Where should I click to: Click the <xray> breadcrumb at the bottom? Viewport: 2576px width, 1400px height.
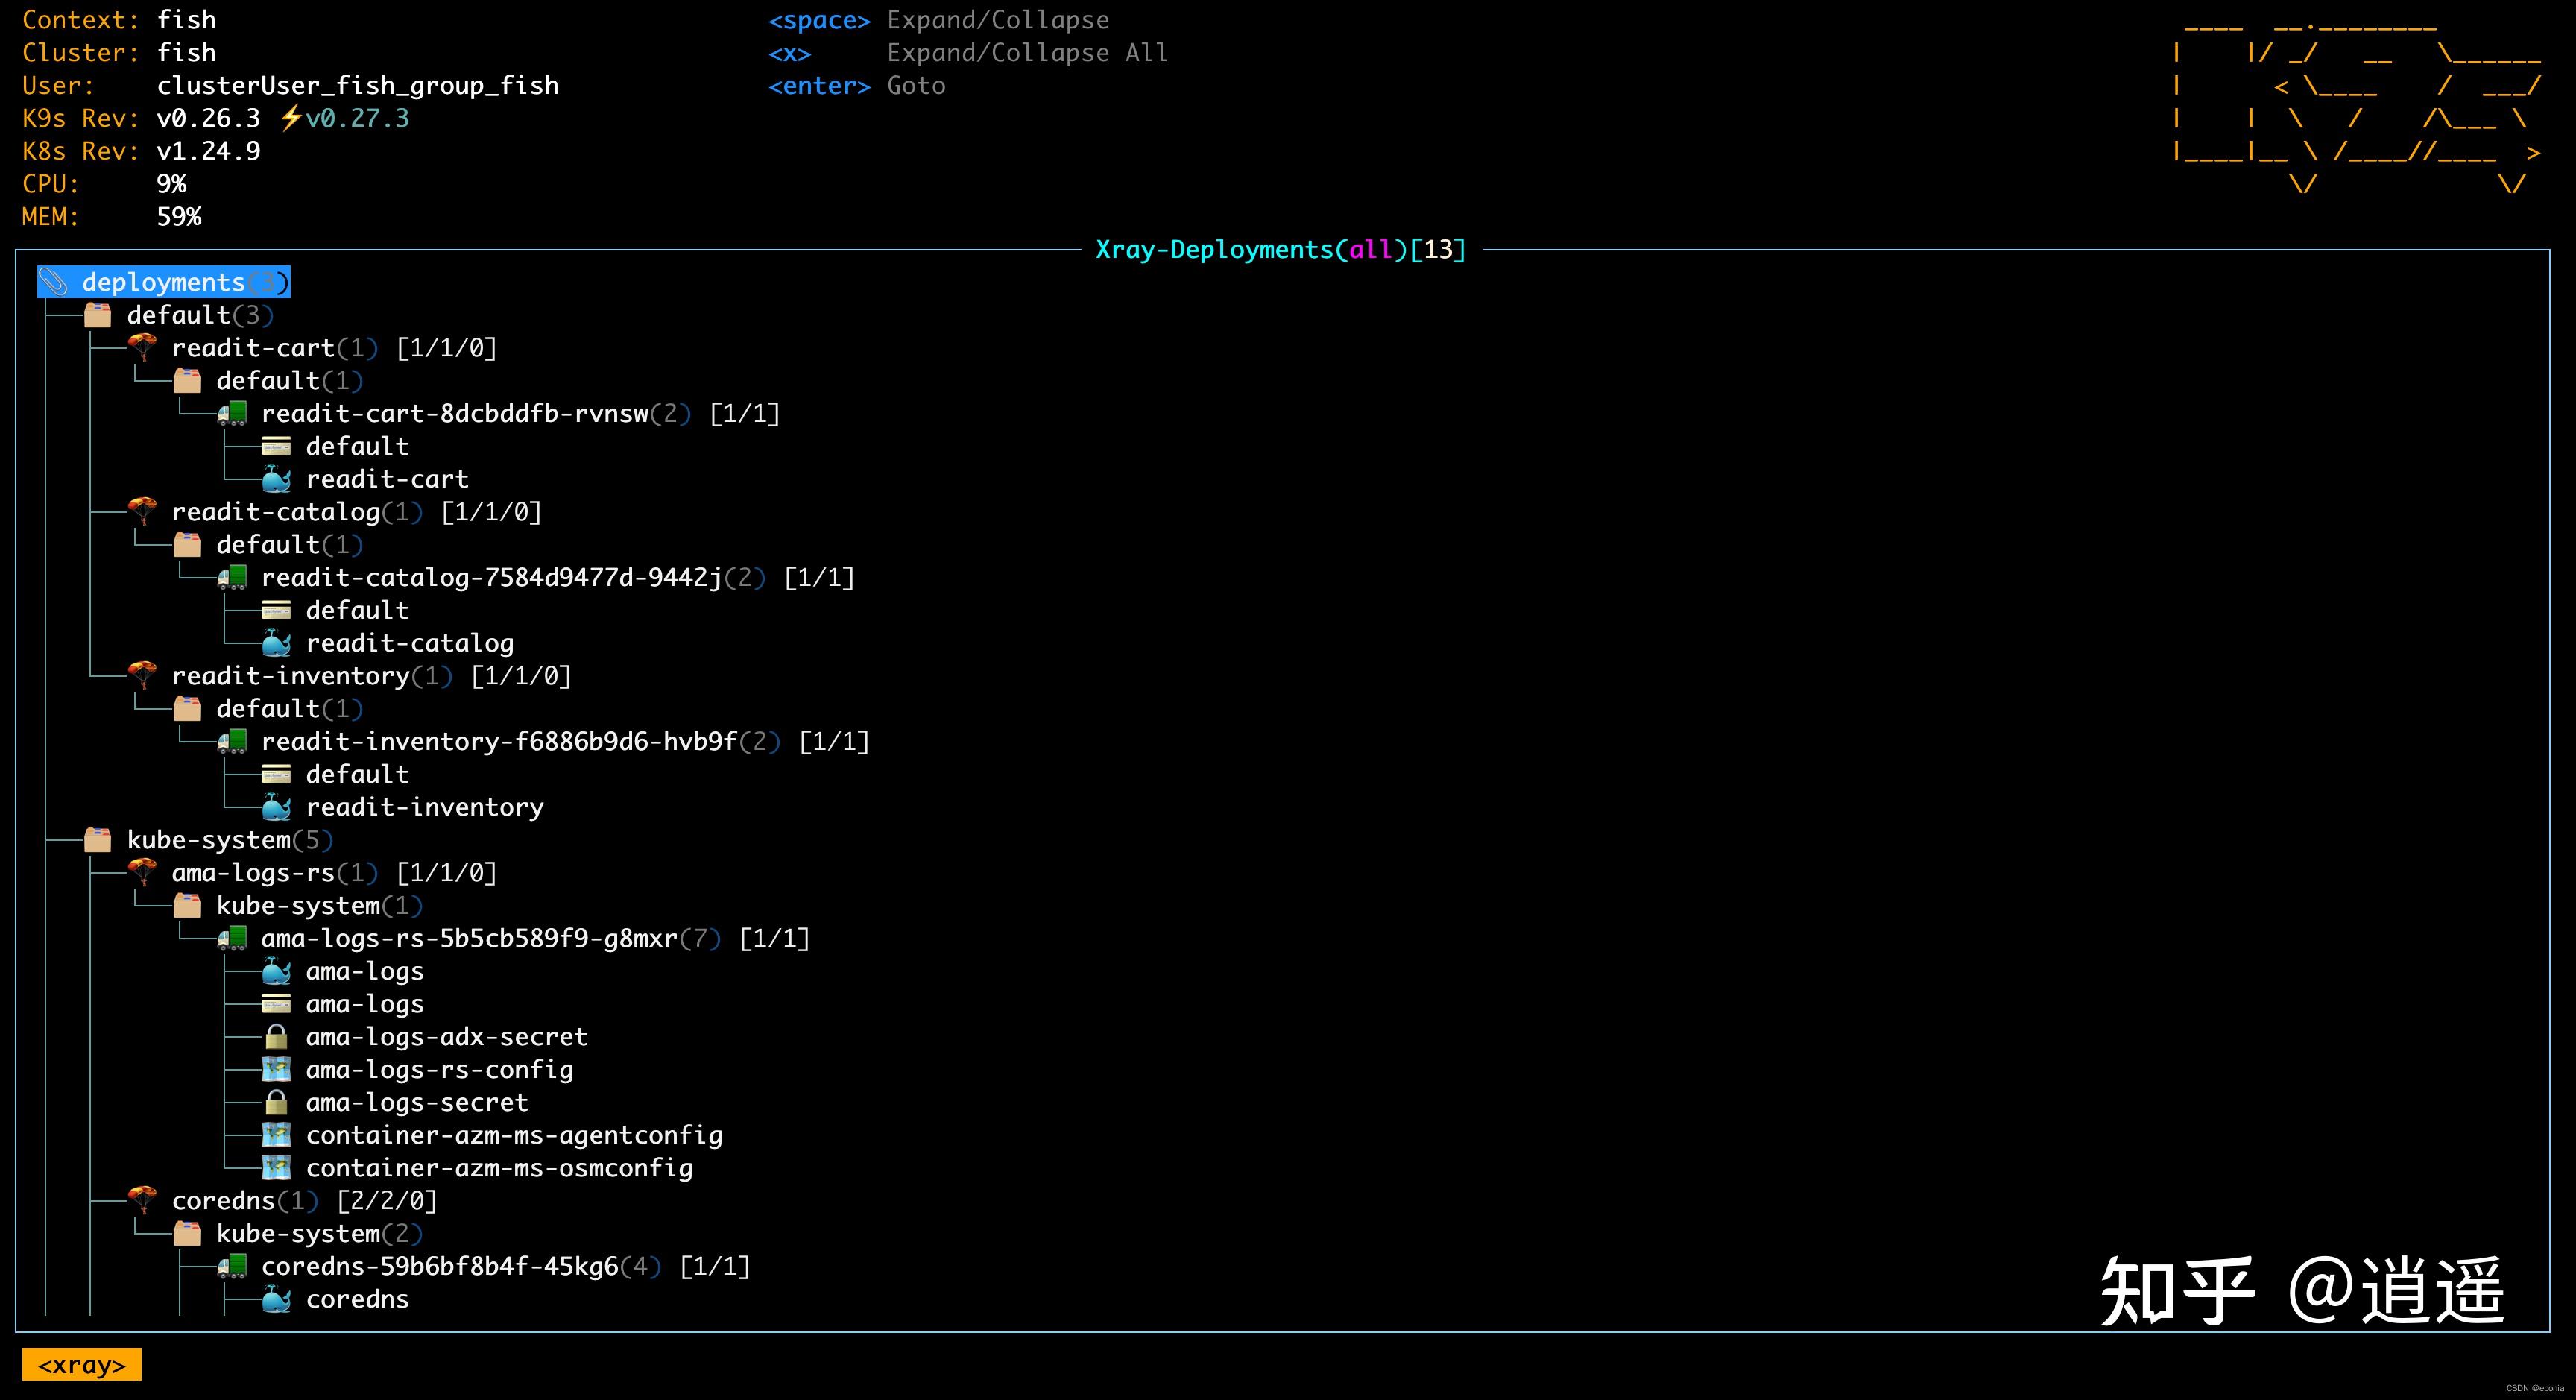(x=82, y=1365)
